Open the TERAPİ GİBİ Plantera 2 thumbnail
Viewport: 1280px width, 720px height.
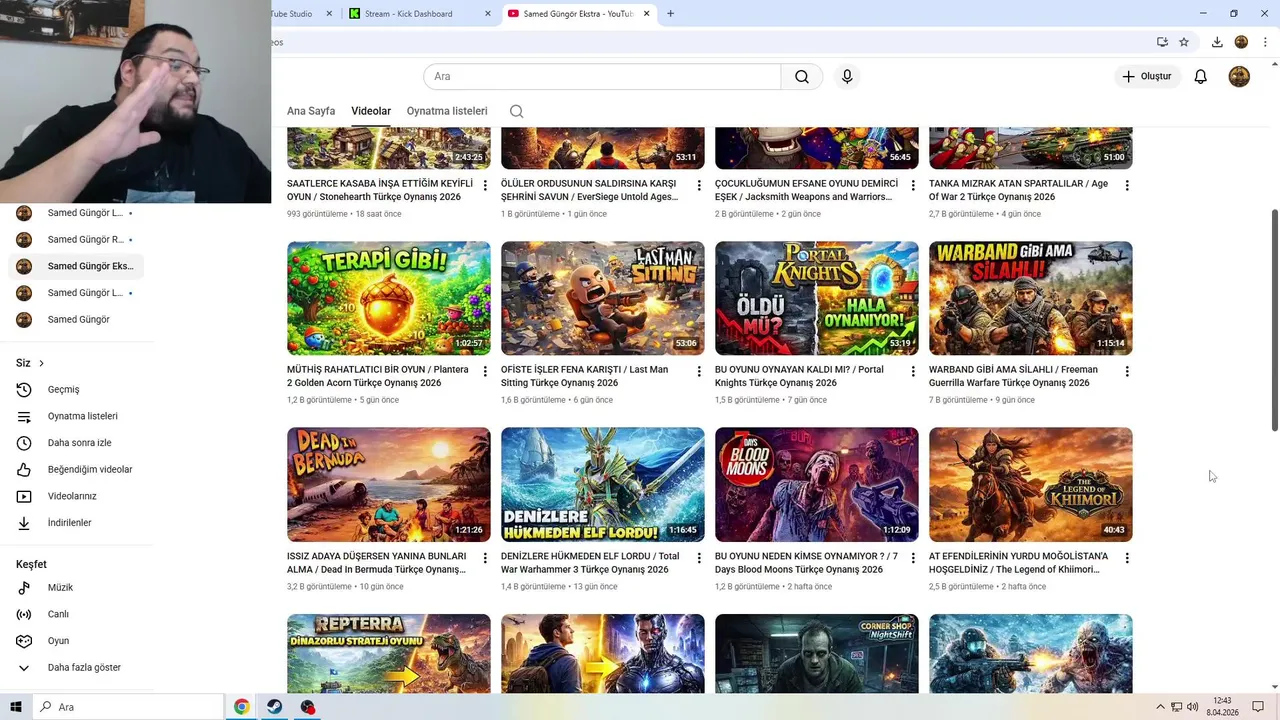pyautogui.click(x=389, y=298)
